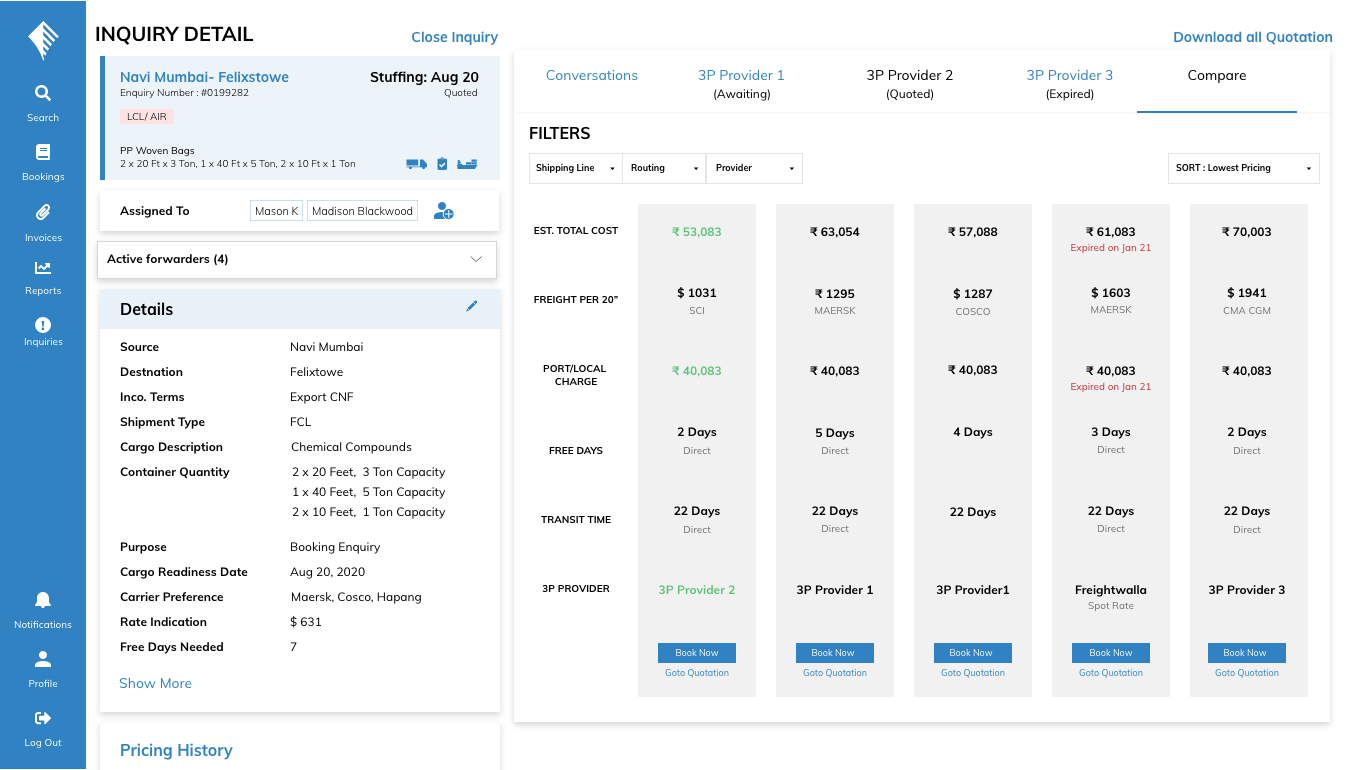Expand the Active forwarders (4) section
Viewport: 1366px width, 770px height.
[x=297, y=259]
